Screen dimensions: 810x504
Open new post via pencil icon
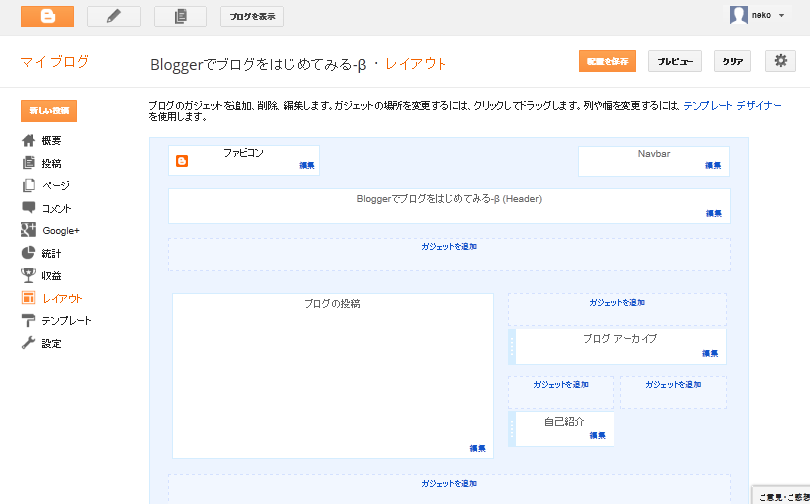(114, 17)
